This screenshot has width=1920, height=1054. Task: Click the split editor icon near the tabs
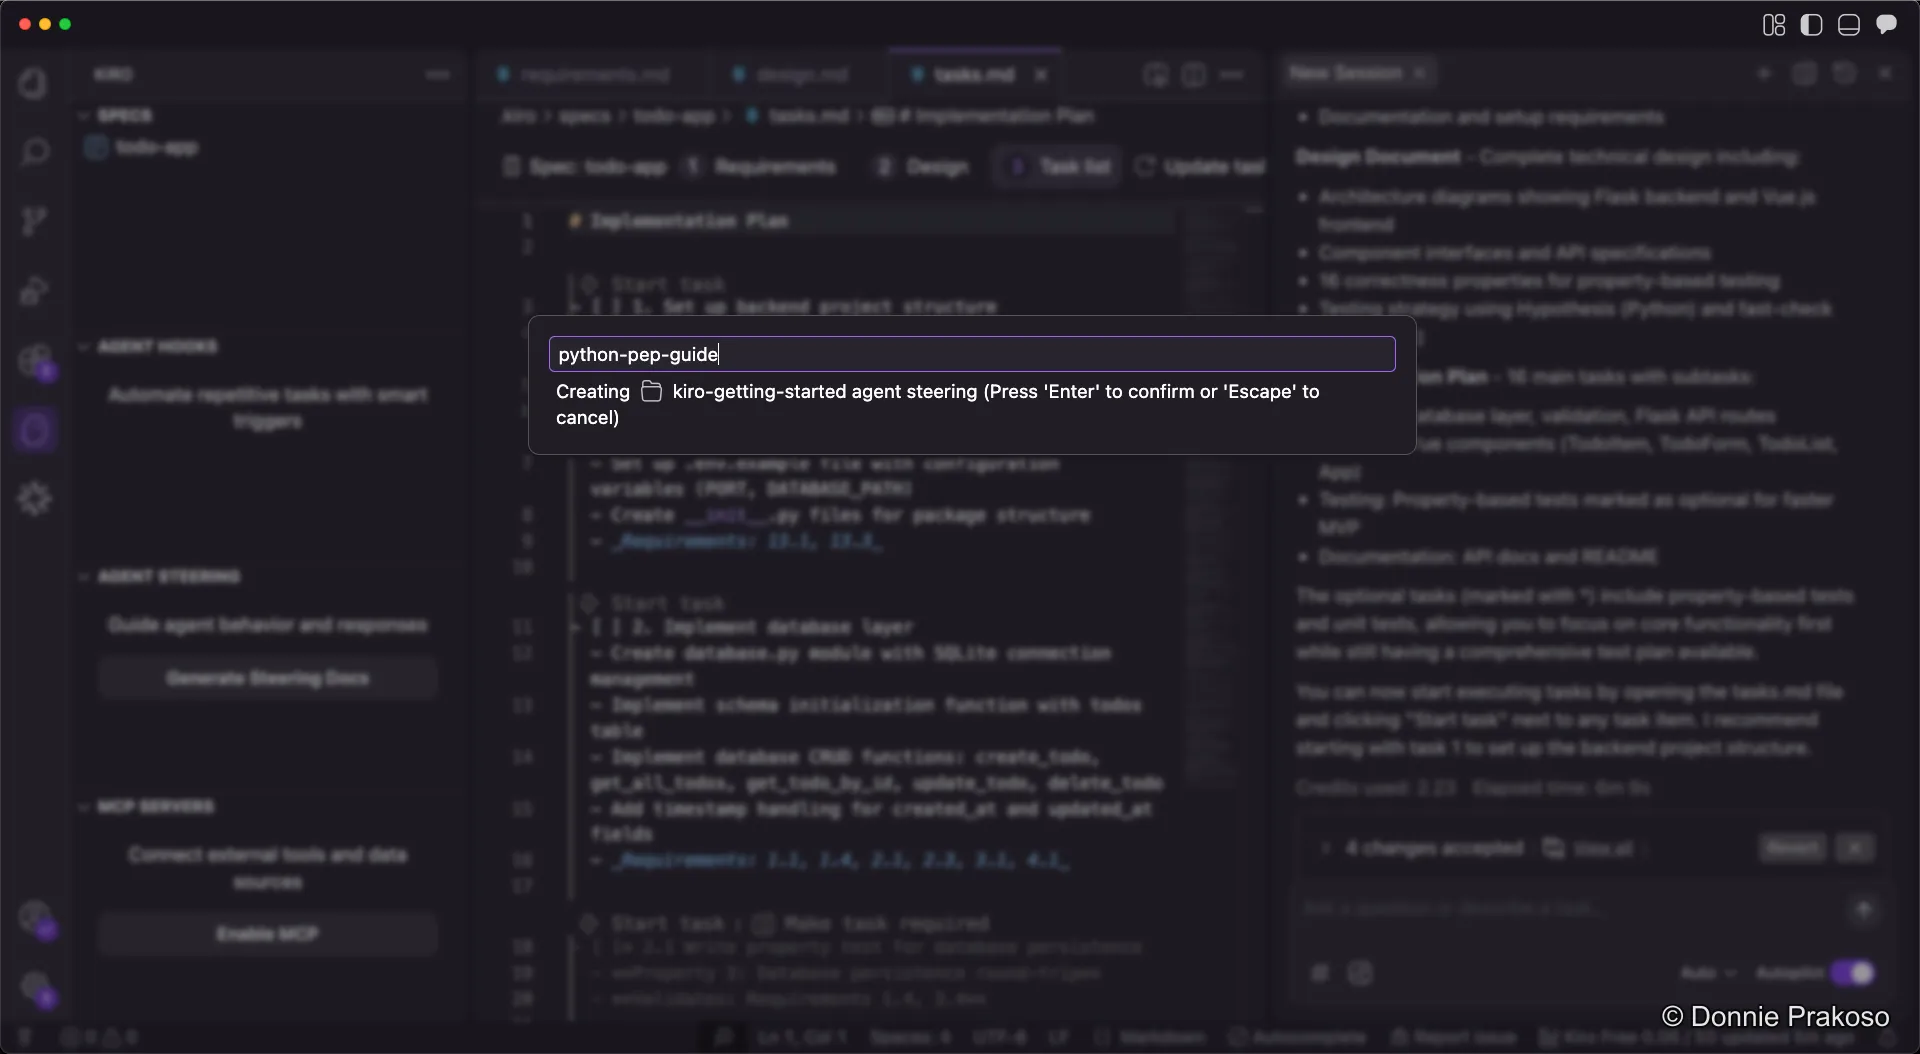point(1193,74)
